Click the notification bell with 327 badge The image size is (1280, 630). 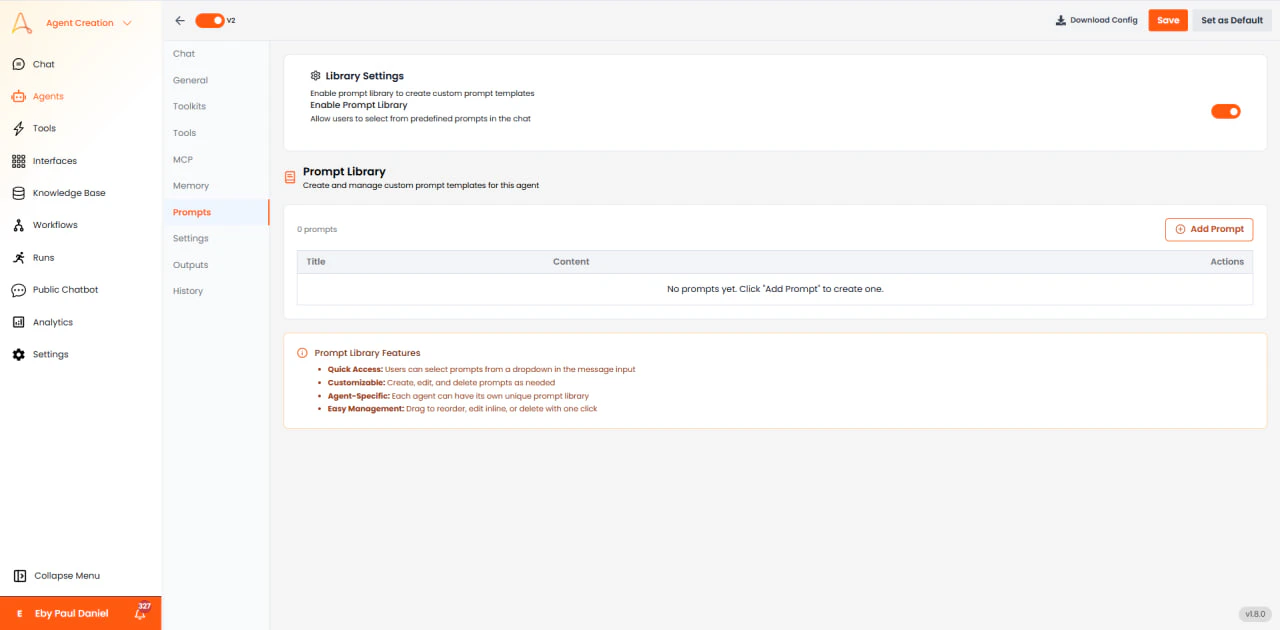(141, 613)
